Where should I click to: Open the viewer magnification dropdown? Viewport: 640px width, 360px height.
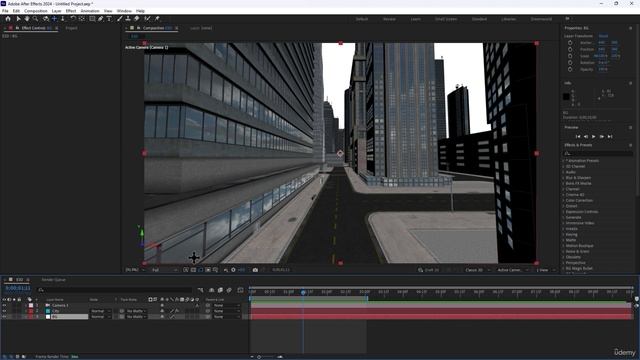135,270
